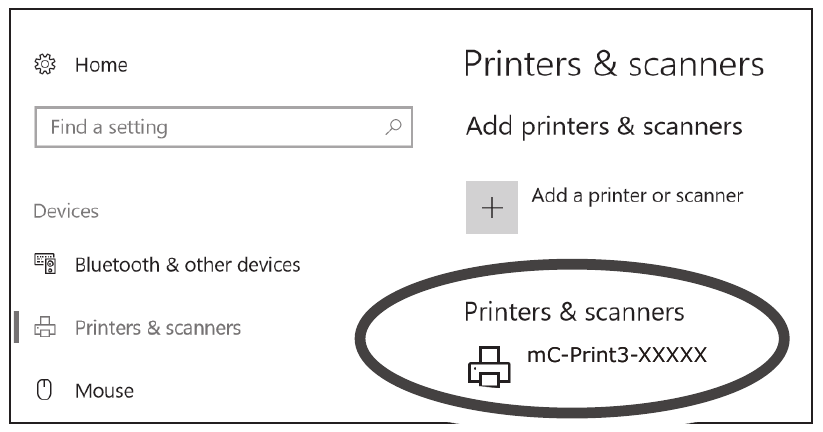823x432 pixels.
Task: Click the Home gear icon
Action: click(44, 66)
